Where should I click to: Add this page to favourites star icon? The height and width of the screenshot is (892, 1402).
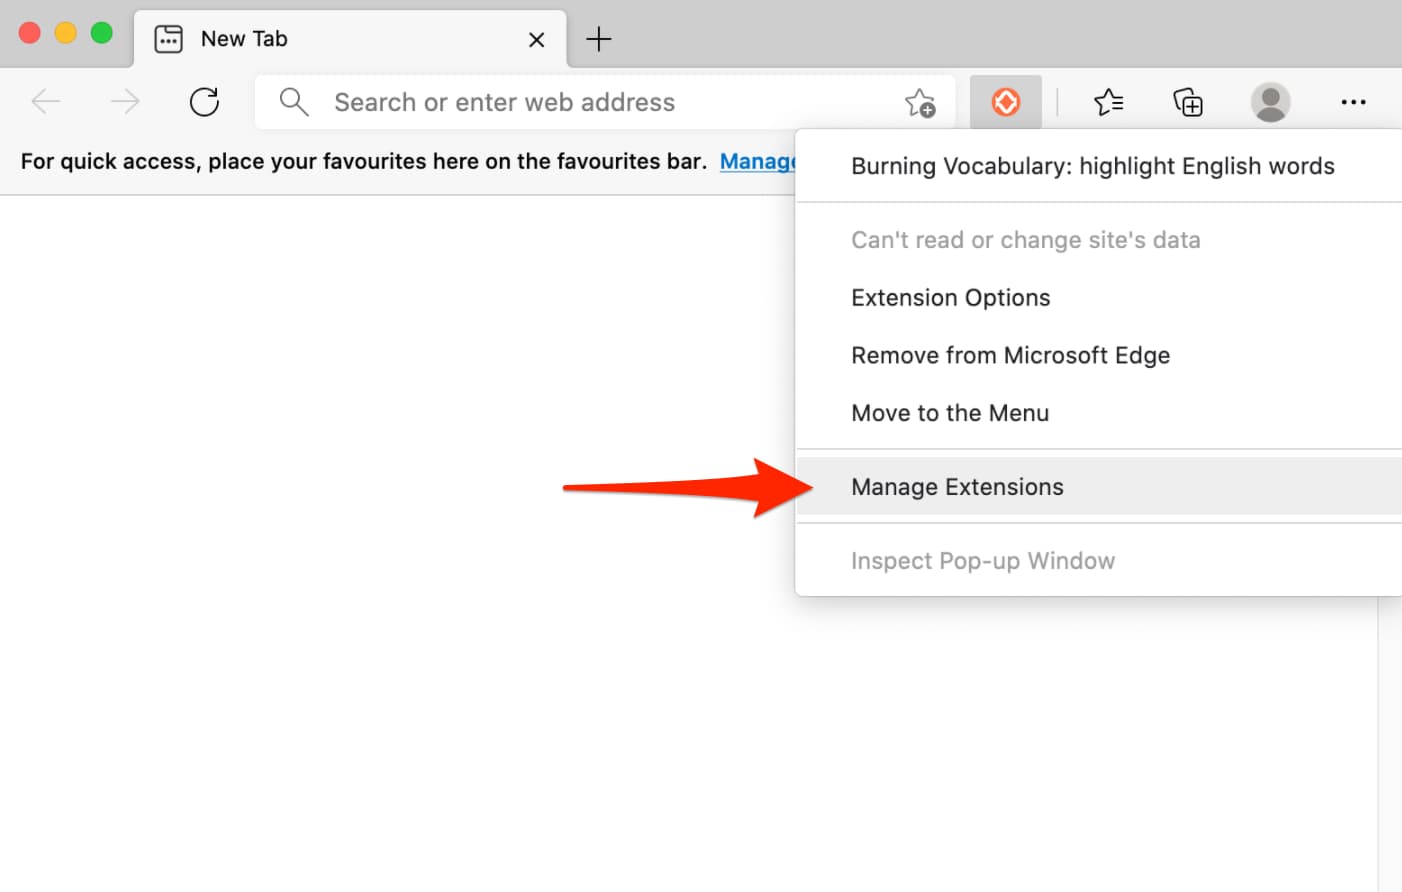[920, 102]
